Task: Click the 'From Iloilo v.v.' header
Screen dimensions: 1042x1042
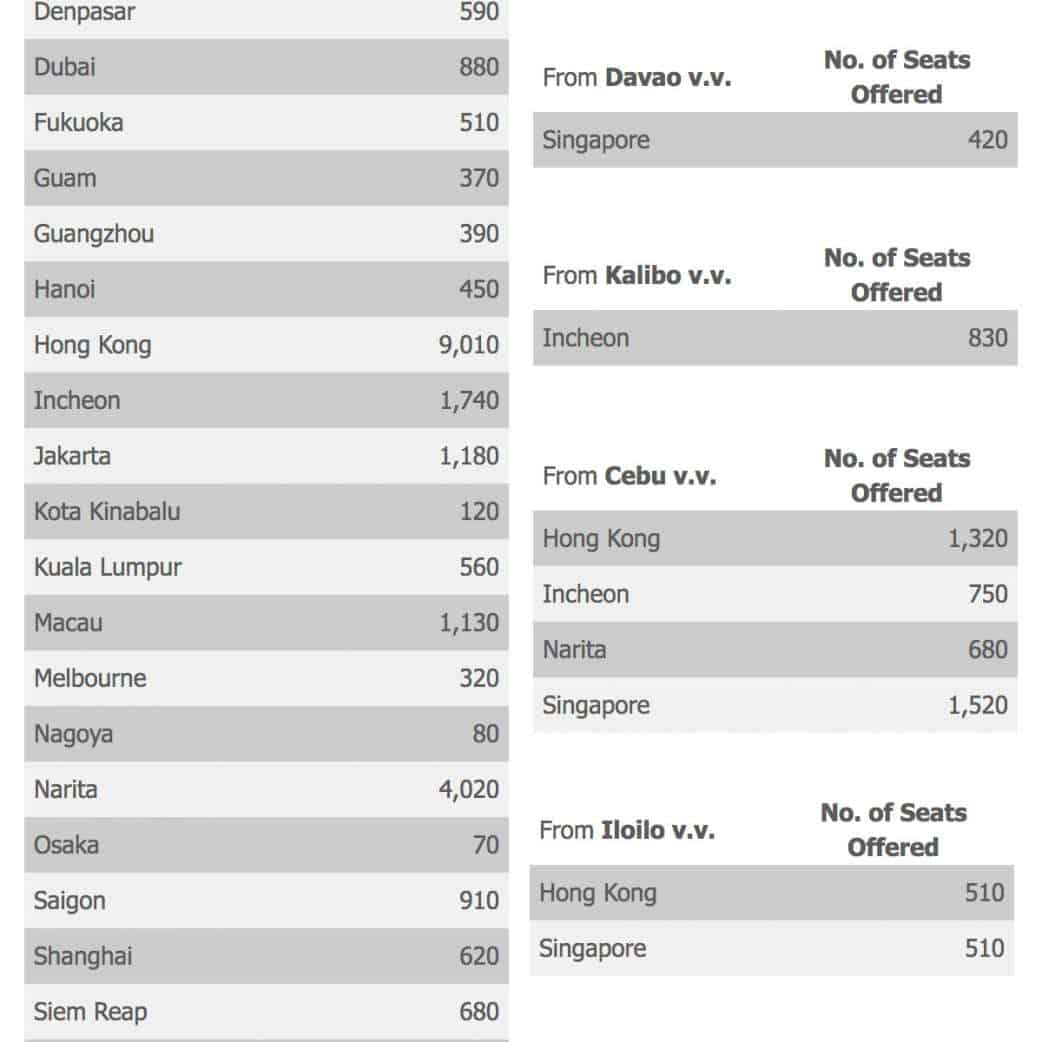Action: point(627,830)
